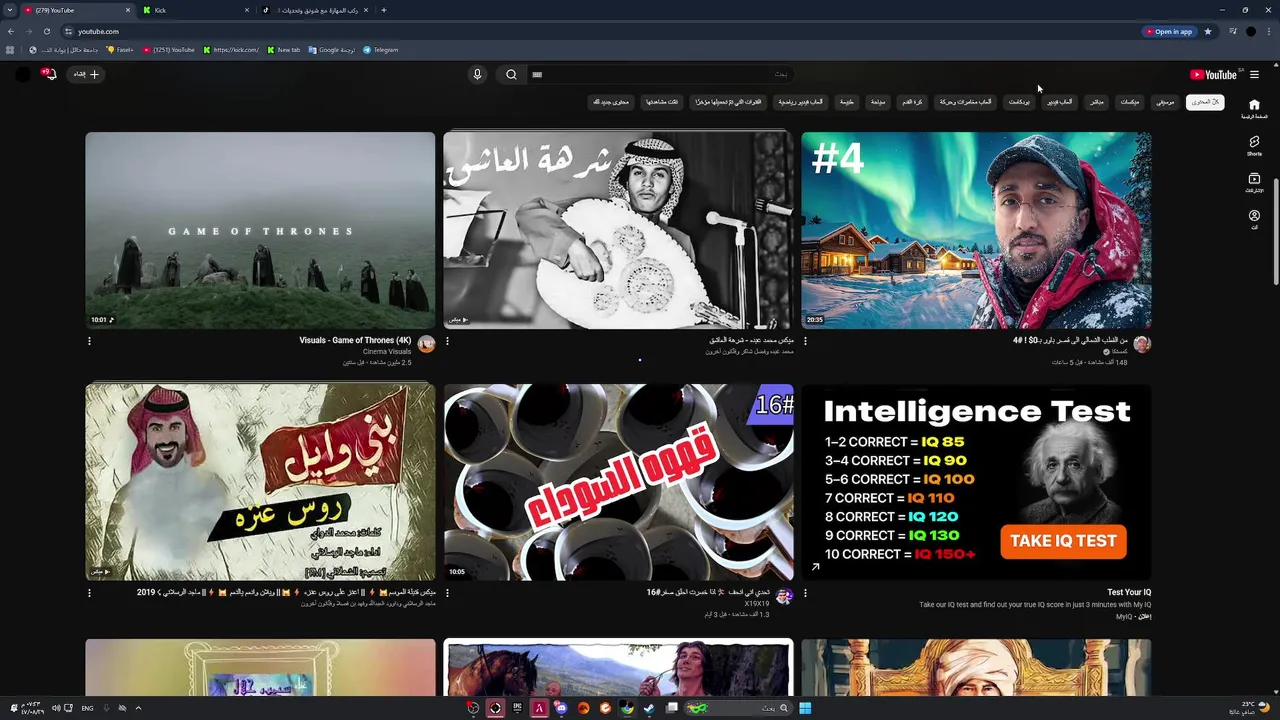Open the Cinema Visuals channel link
This screenshot has height=720, width=1280.
[x=387, y=351]
